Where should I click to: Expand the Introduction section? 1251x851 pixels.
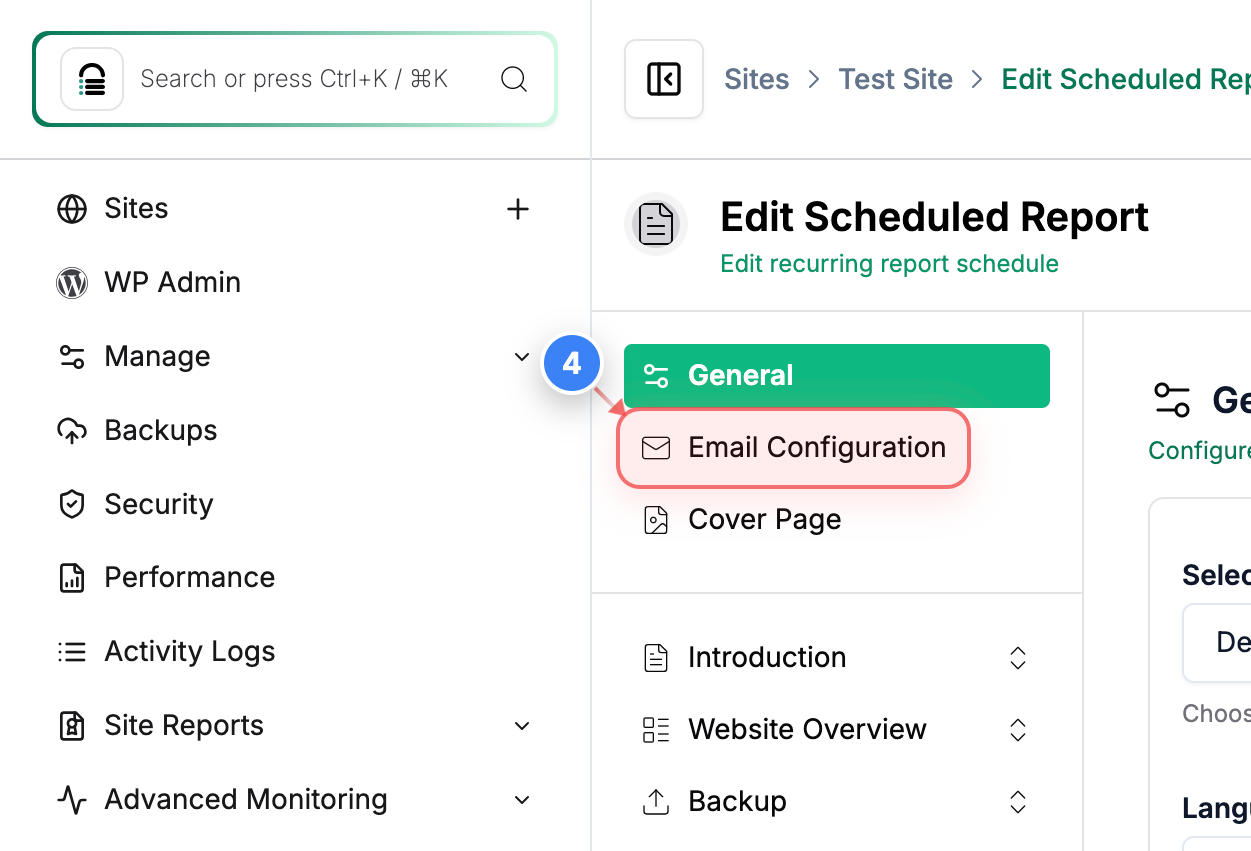click(1017, 658)
